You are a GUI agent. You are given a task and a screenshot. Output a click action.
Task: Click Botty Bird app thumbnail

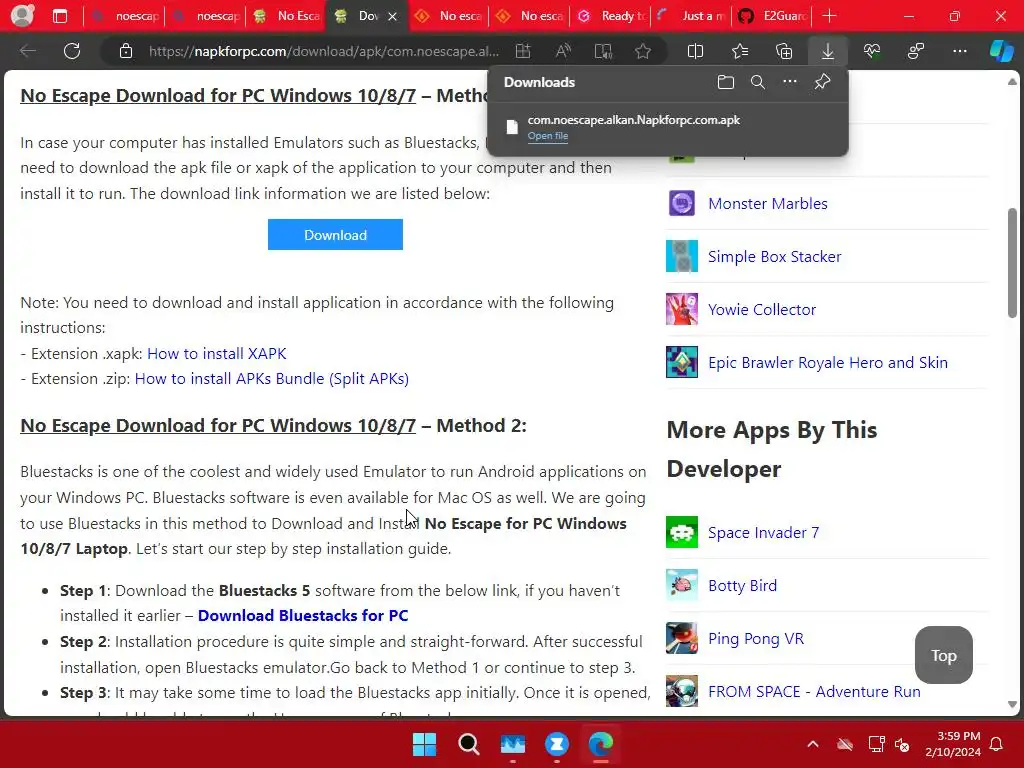click(682, 585)
